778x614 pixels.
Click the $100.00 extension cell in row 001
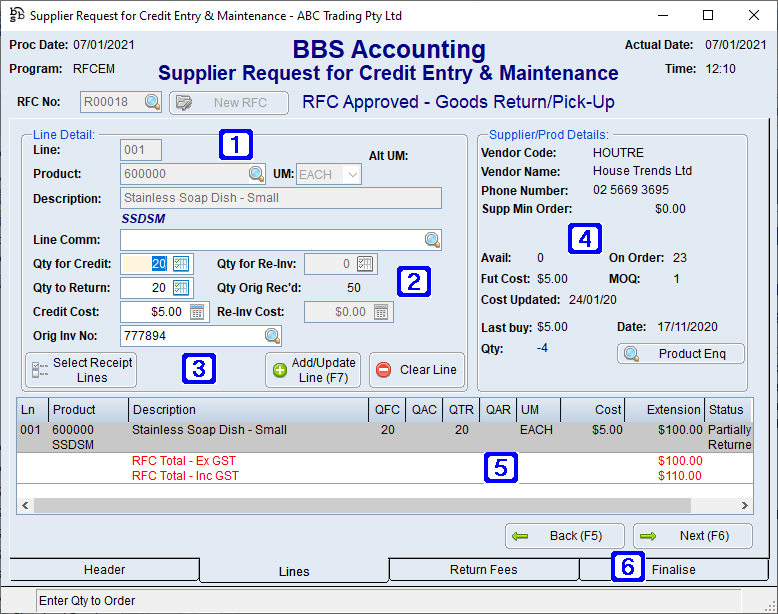click(x=680, y=430)
